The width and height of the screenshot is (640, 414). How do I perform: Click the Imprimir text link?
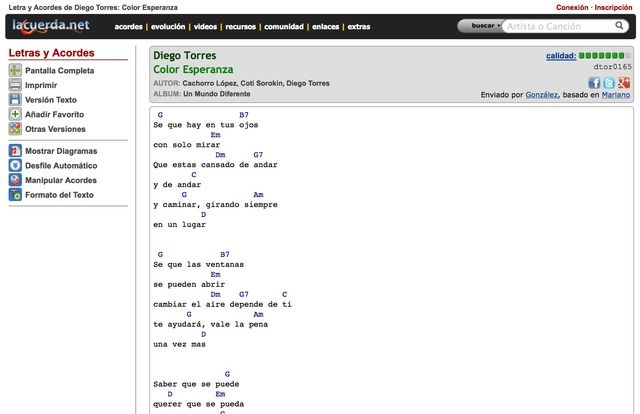(x=41, y=85)
